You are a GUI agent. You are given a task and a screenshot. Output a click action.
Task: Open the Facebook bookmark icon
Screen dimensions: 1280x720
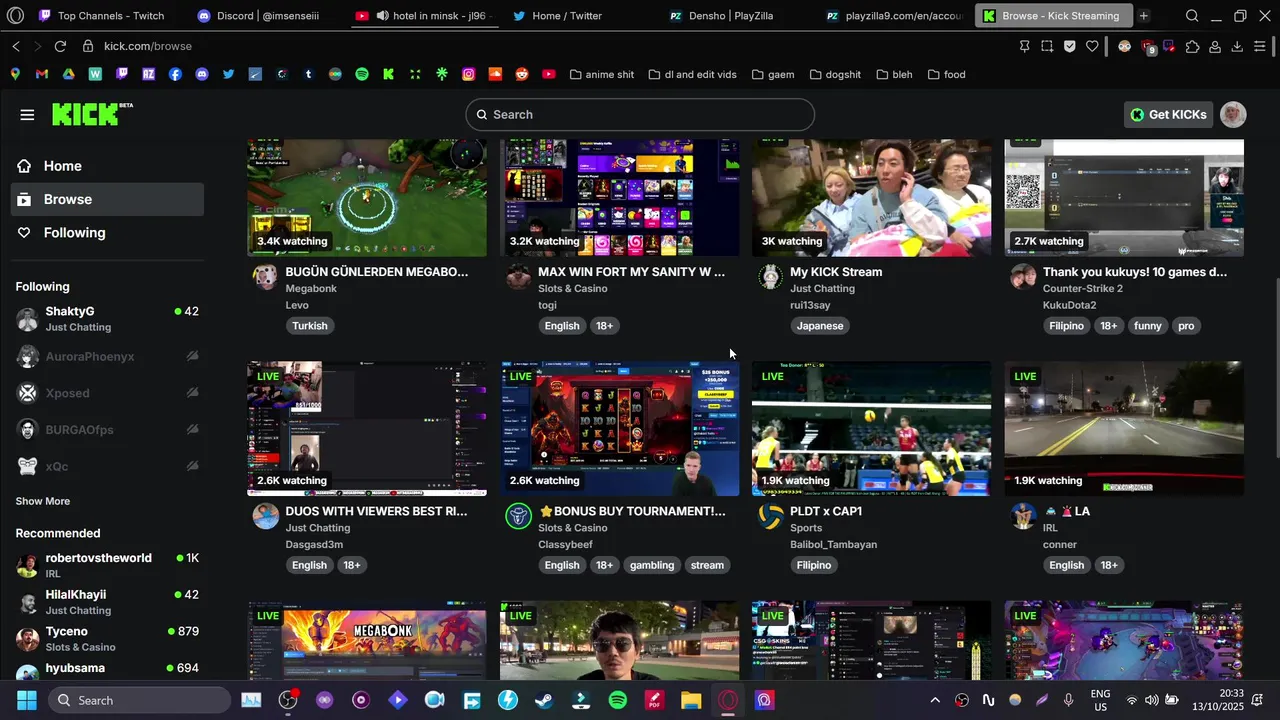[x=175, y=74]
